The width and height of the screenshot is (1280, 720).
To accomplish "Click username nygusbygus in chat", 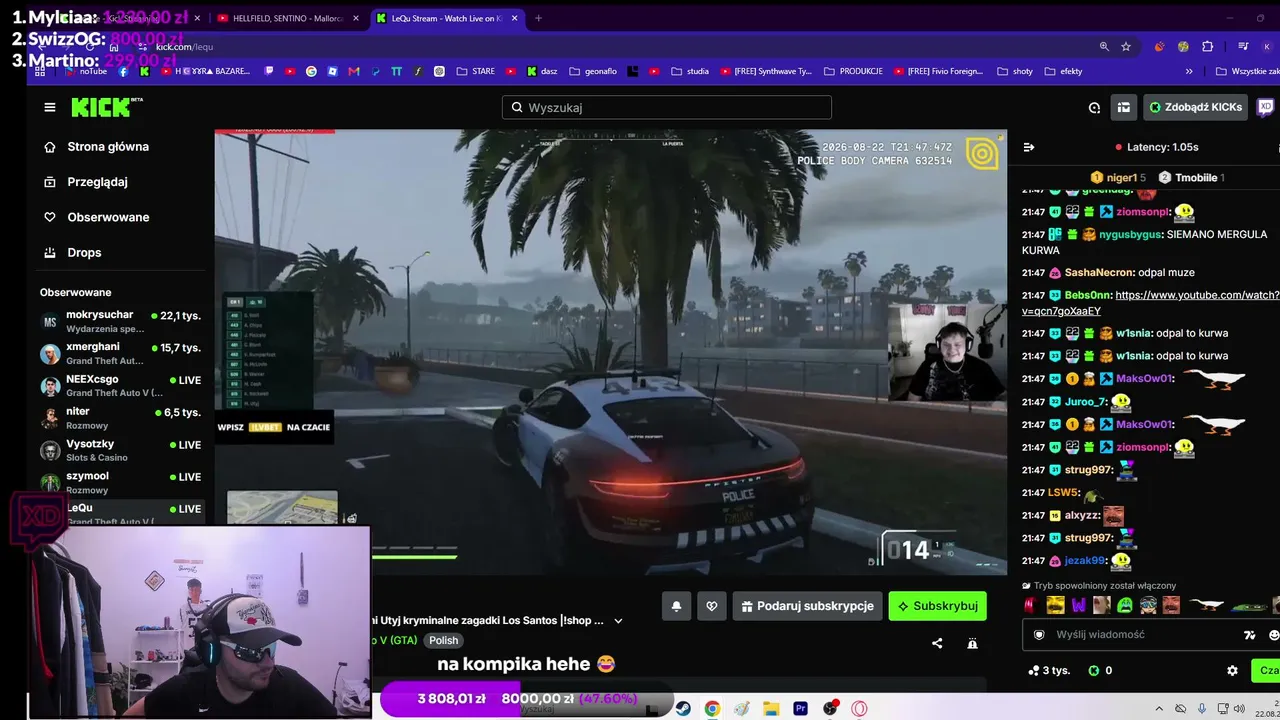I will pyautogui.click(x=1131, y=235).
